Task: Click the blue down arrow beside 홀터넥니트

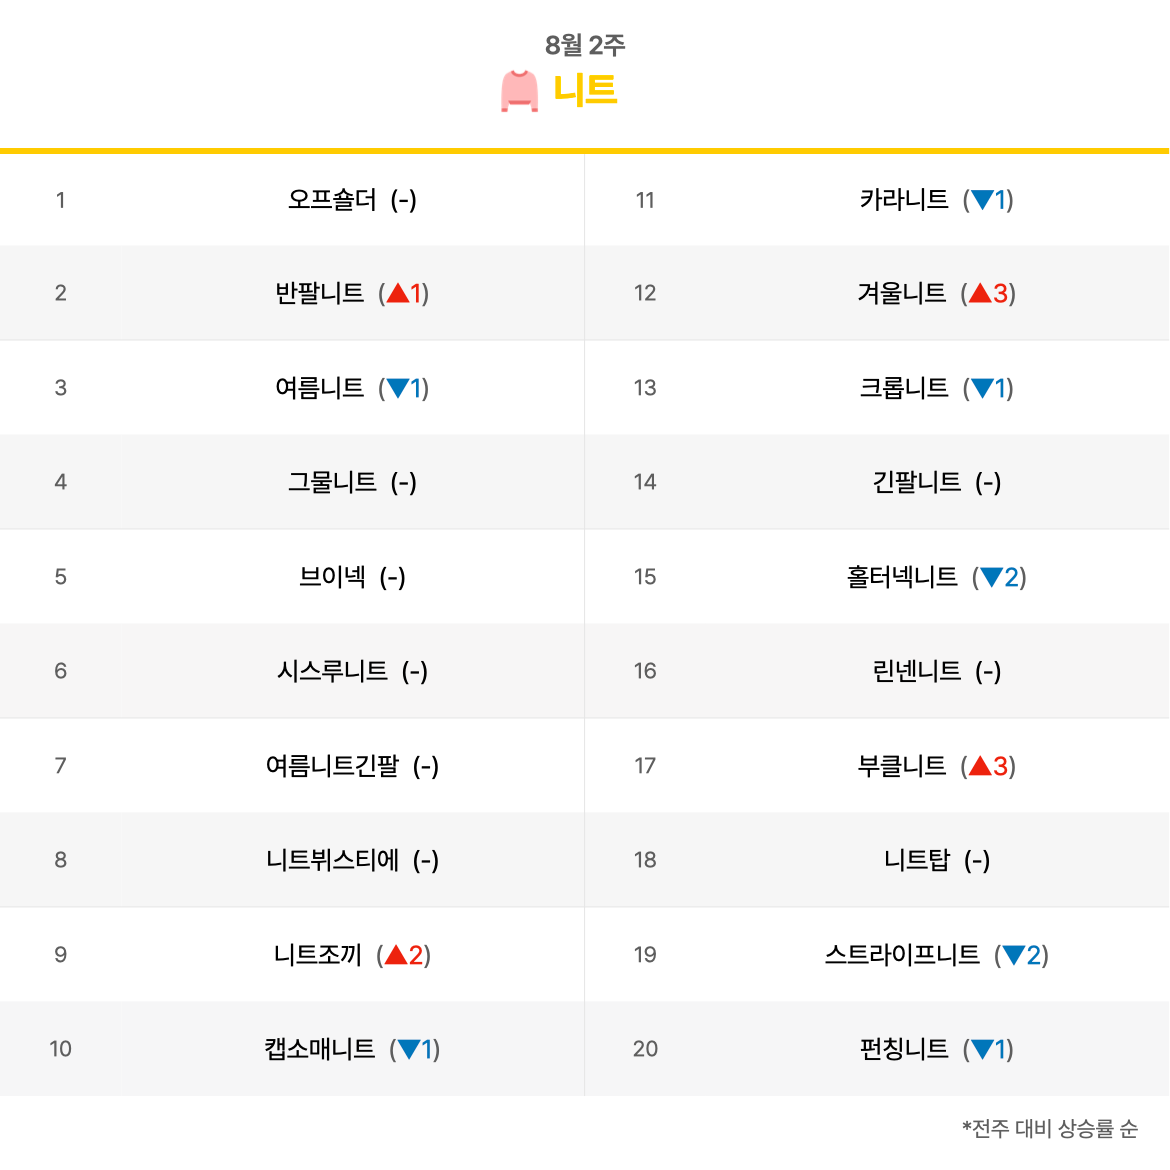Action: pos(991,577)
